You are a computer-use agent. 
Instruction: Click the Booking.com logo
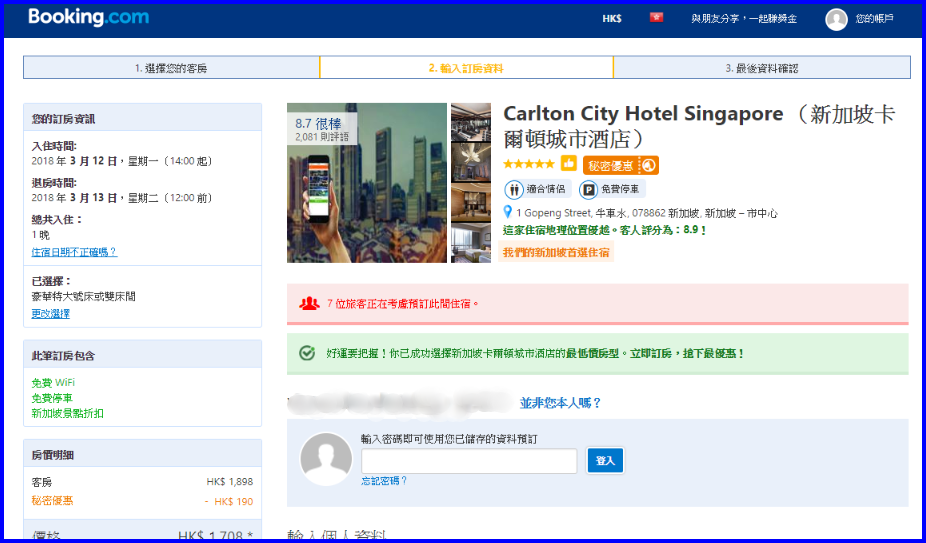coord(89,17)
